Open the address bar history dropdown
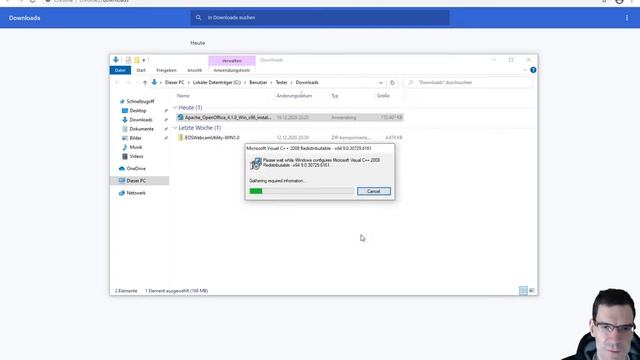640x360 pixels. point(380,82)
